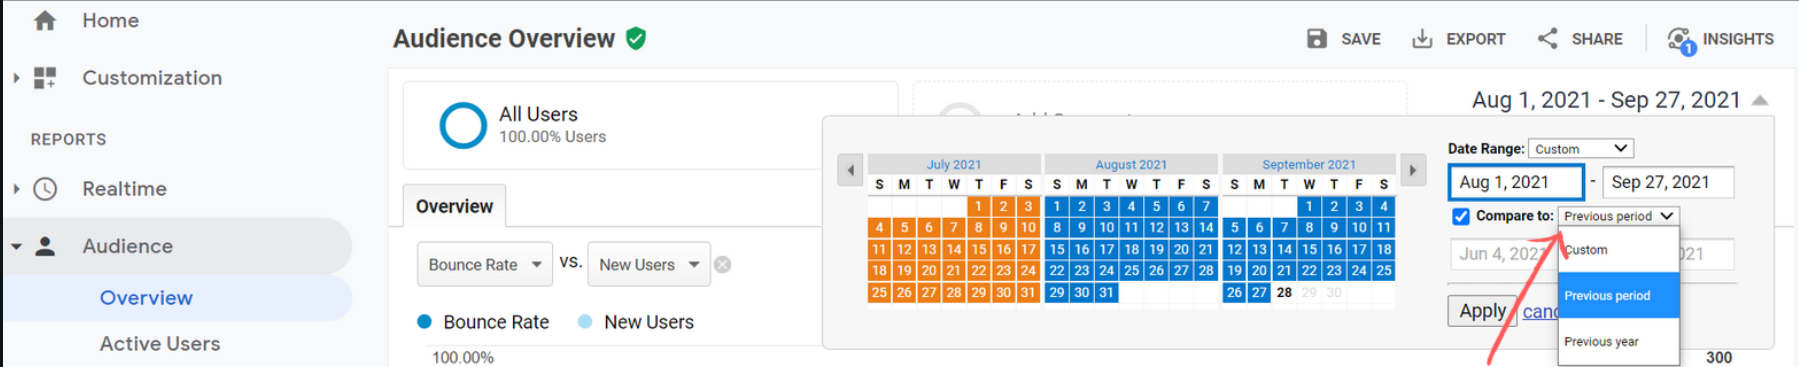Viewport: 1799px width, 367px height.
Task: Open Active Users report link
Action: pos(160,343)
